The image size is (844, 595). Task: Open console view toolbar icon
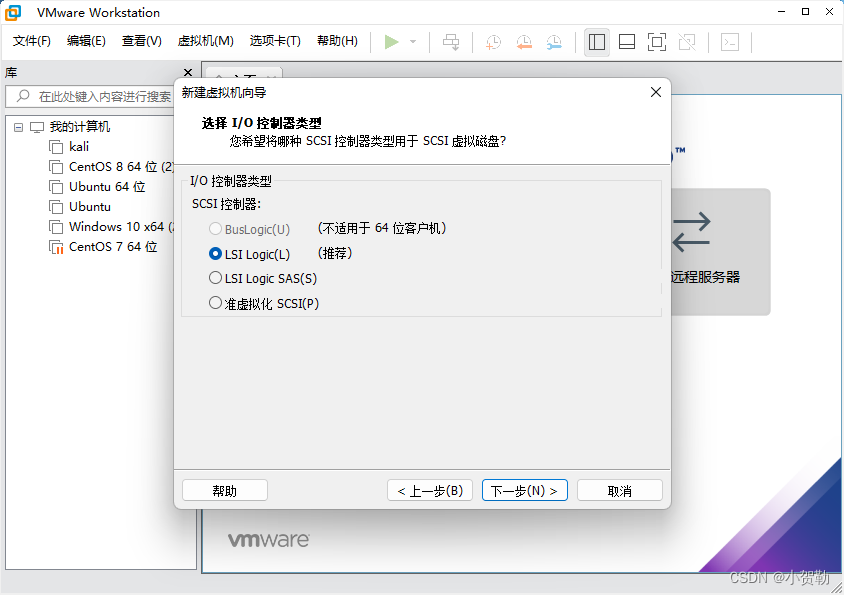[x=730, y=42]
